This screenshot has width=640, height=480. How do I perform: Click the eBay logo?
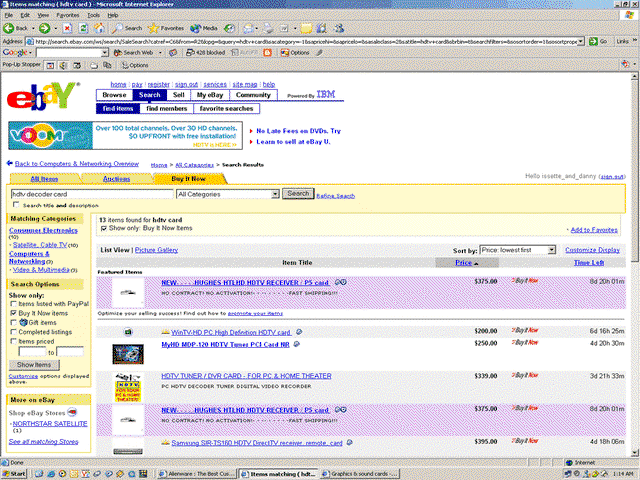pyautogui.click(x=42, y=96)
